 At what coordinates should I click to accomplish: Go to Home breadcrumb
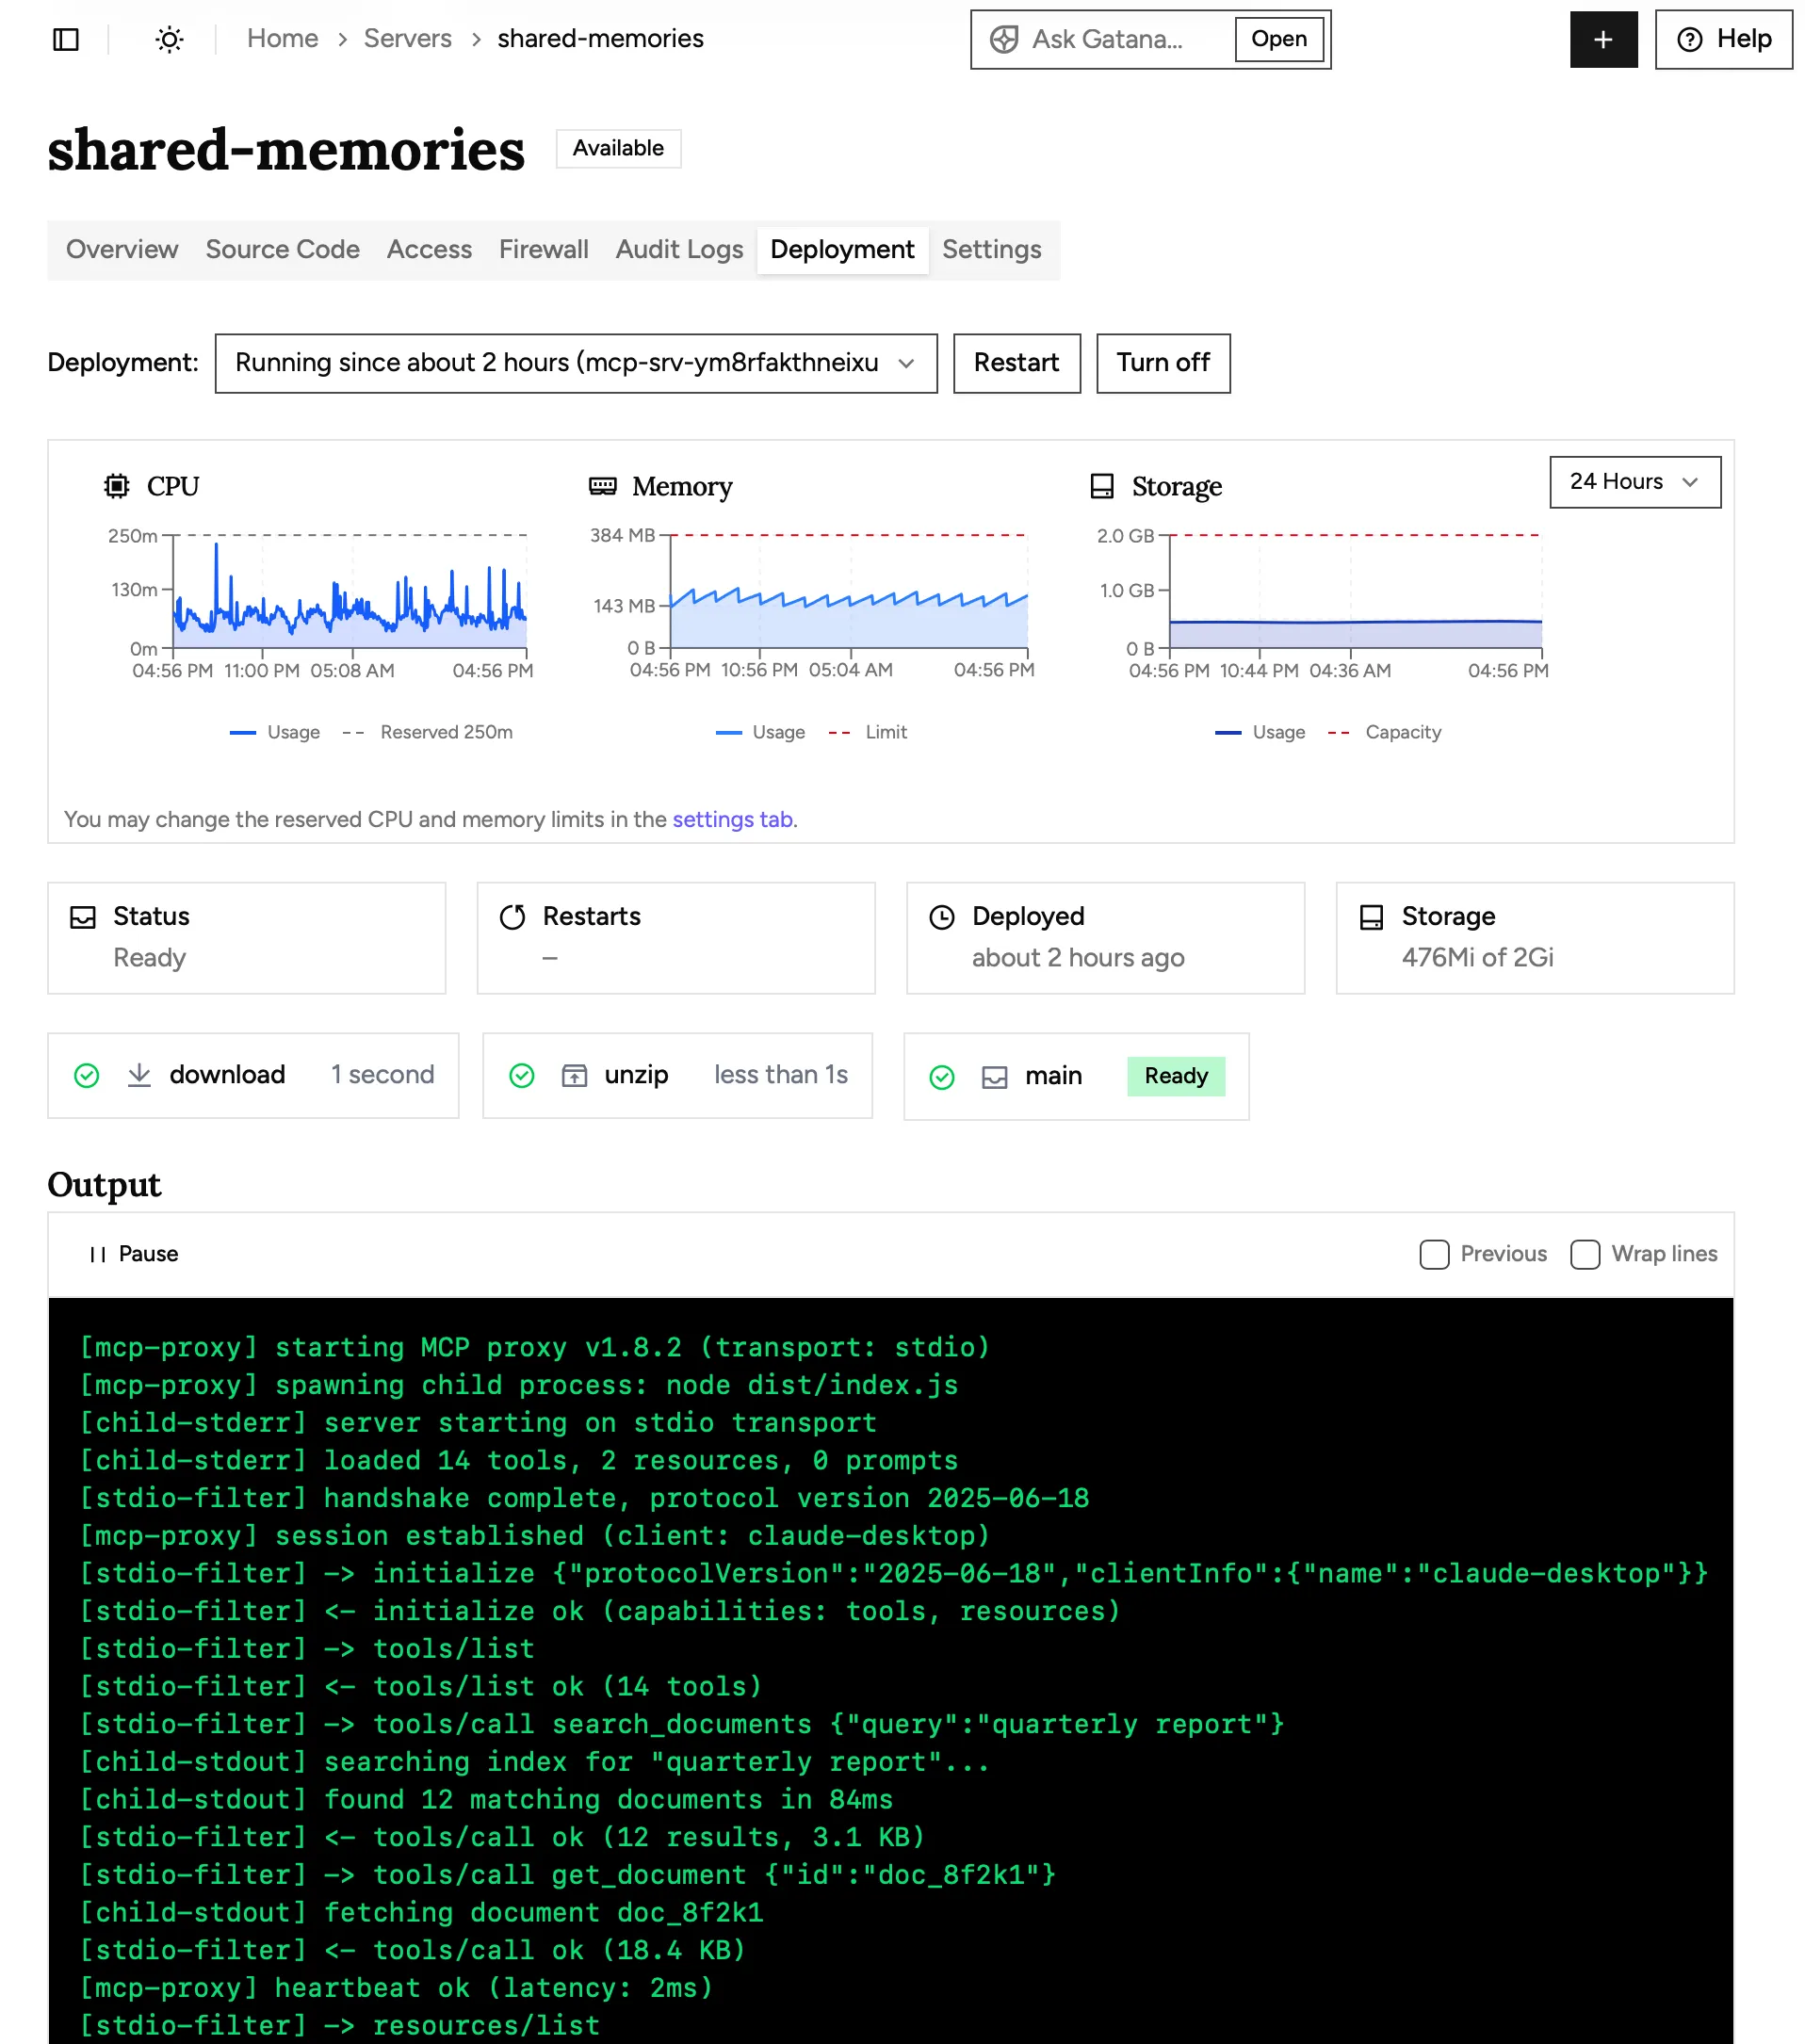tap(282, 39)
